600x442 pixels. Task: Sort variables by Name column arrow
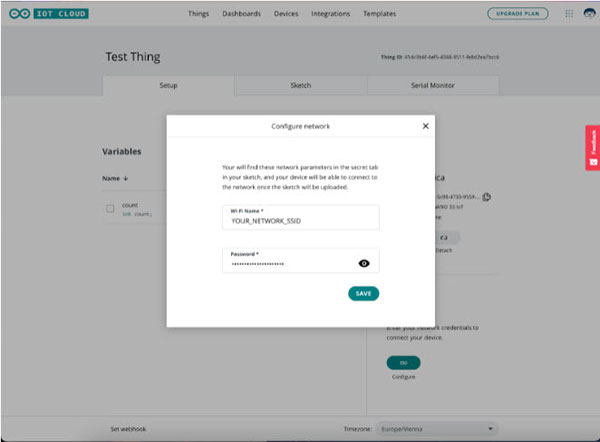pos(126,178)
